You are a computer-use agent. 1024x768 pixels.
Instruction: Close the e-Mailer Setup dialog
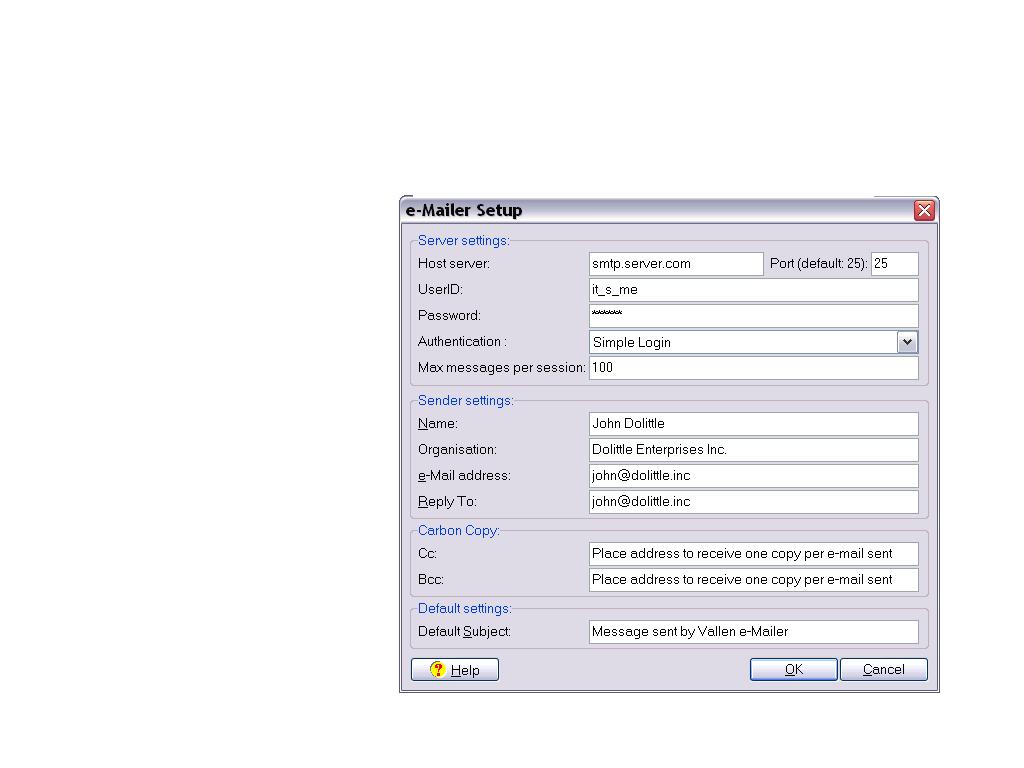coord(924,210)
